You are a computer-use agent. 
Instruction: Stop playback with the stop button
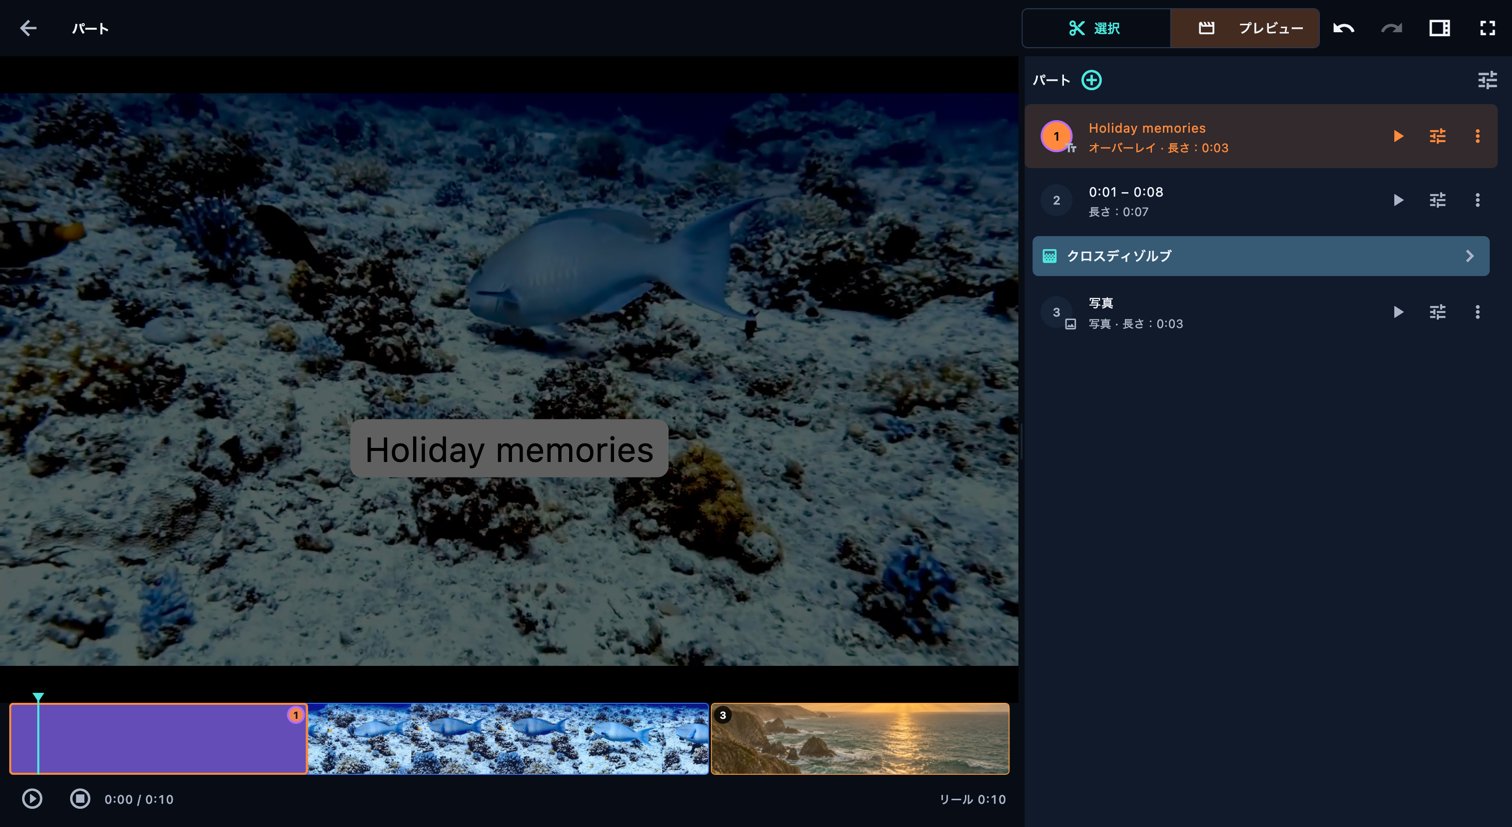tap(80, 799)
